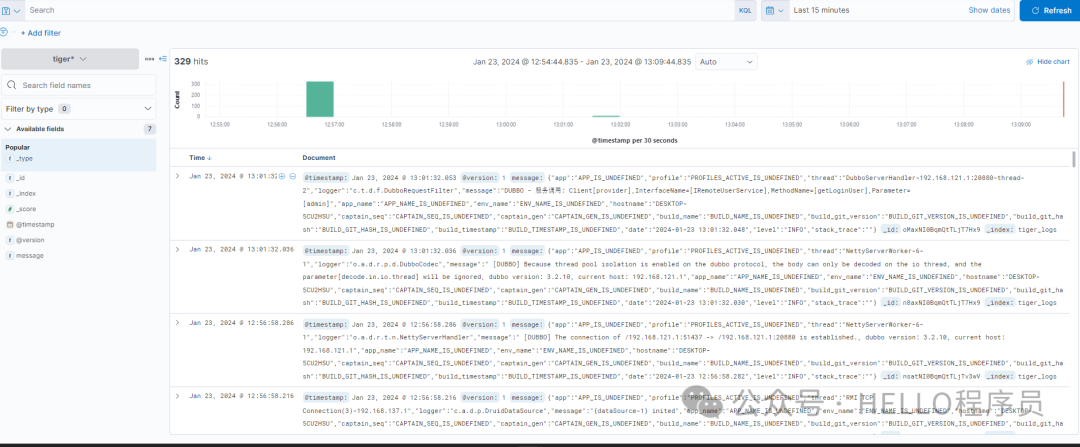Screen dimensions: 1080x447
Task: Click the Refresh button
Action: pos(1050,10)
